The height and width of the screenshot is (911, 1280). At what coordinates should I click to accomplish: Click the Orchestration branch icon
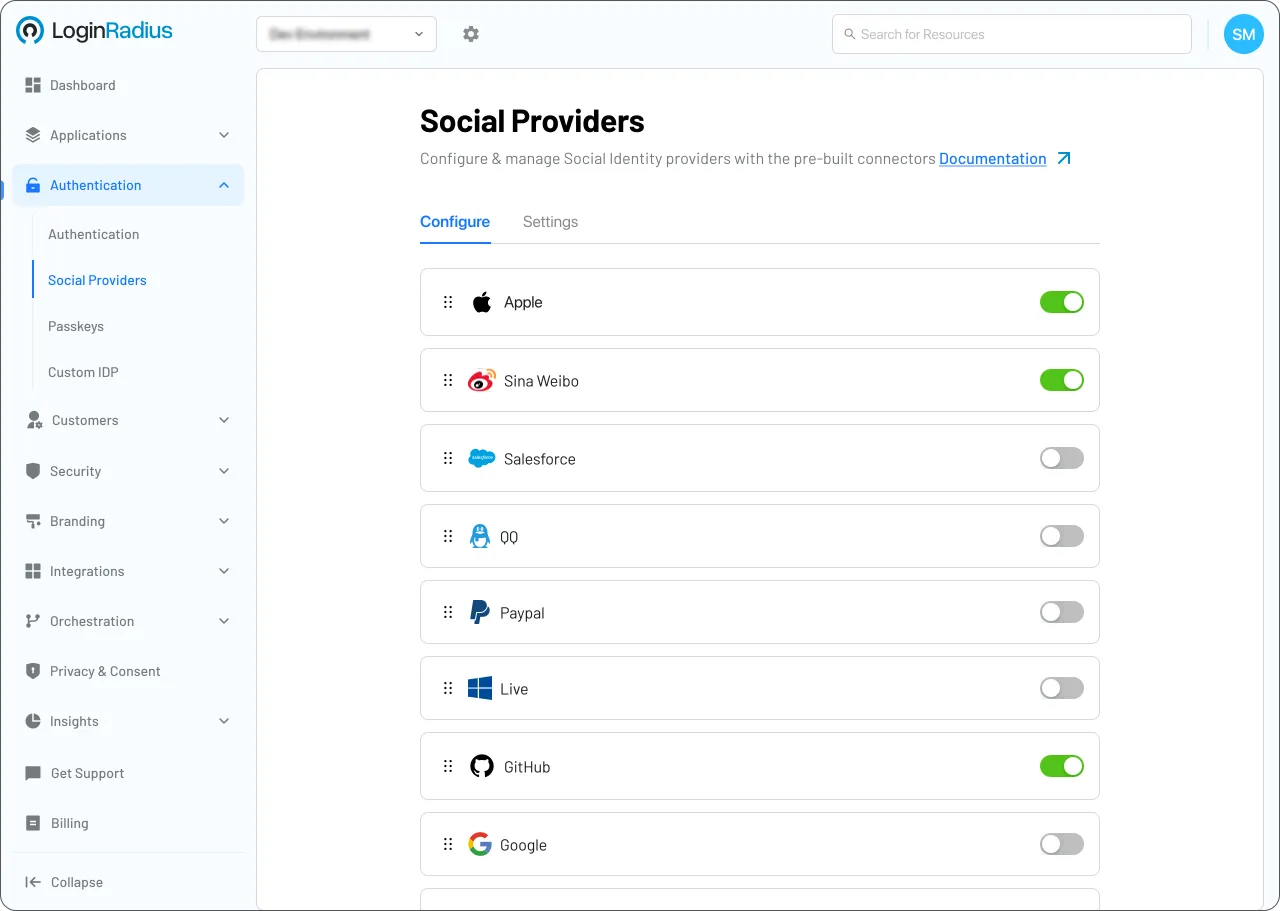coord(33,621)
